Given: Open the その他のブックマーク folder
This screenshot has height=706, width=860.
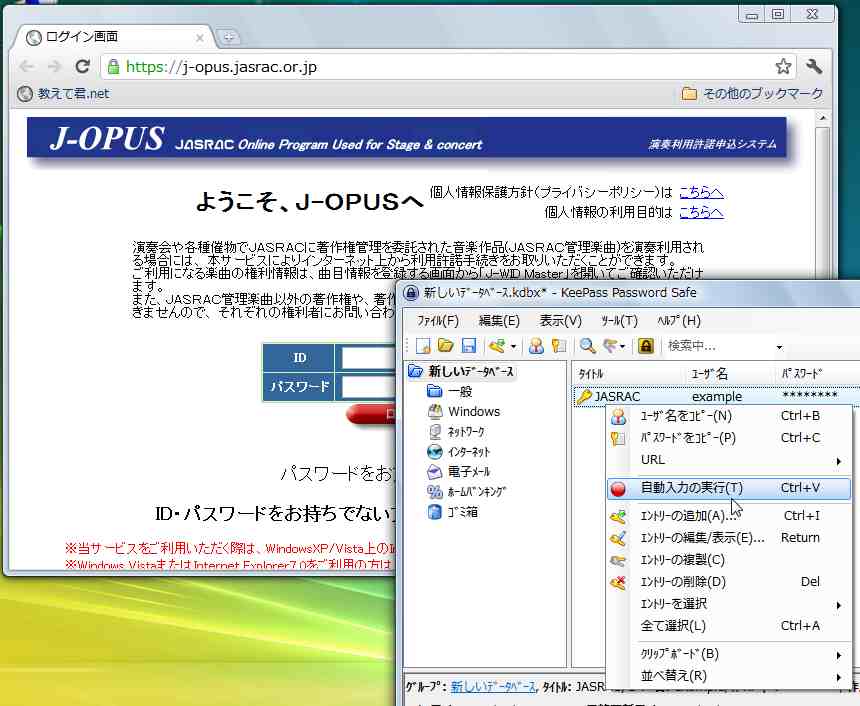Looking at the screenshot, I should (x=752, y=94).
